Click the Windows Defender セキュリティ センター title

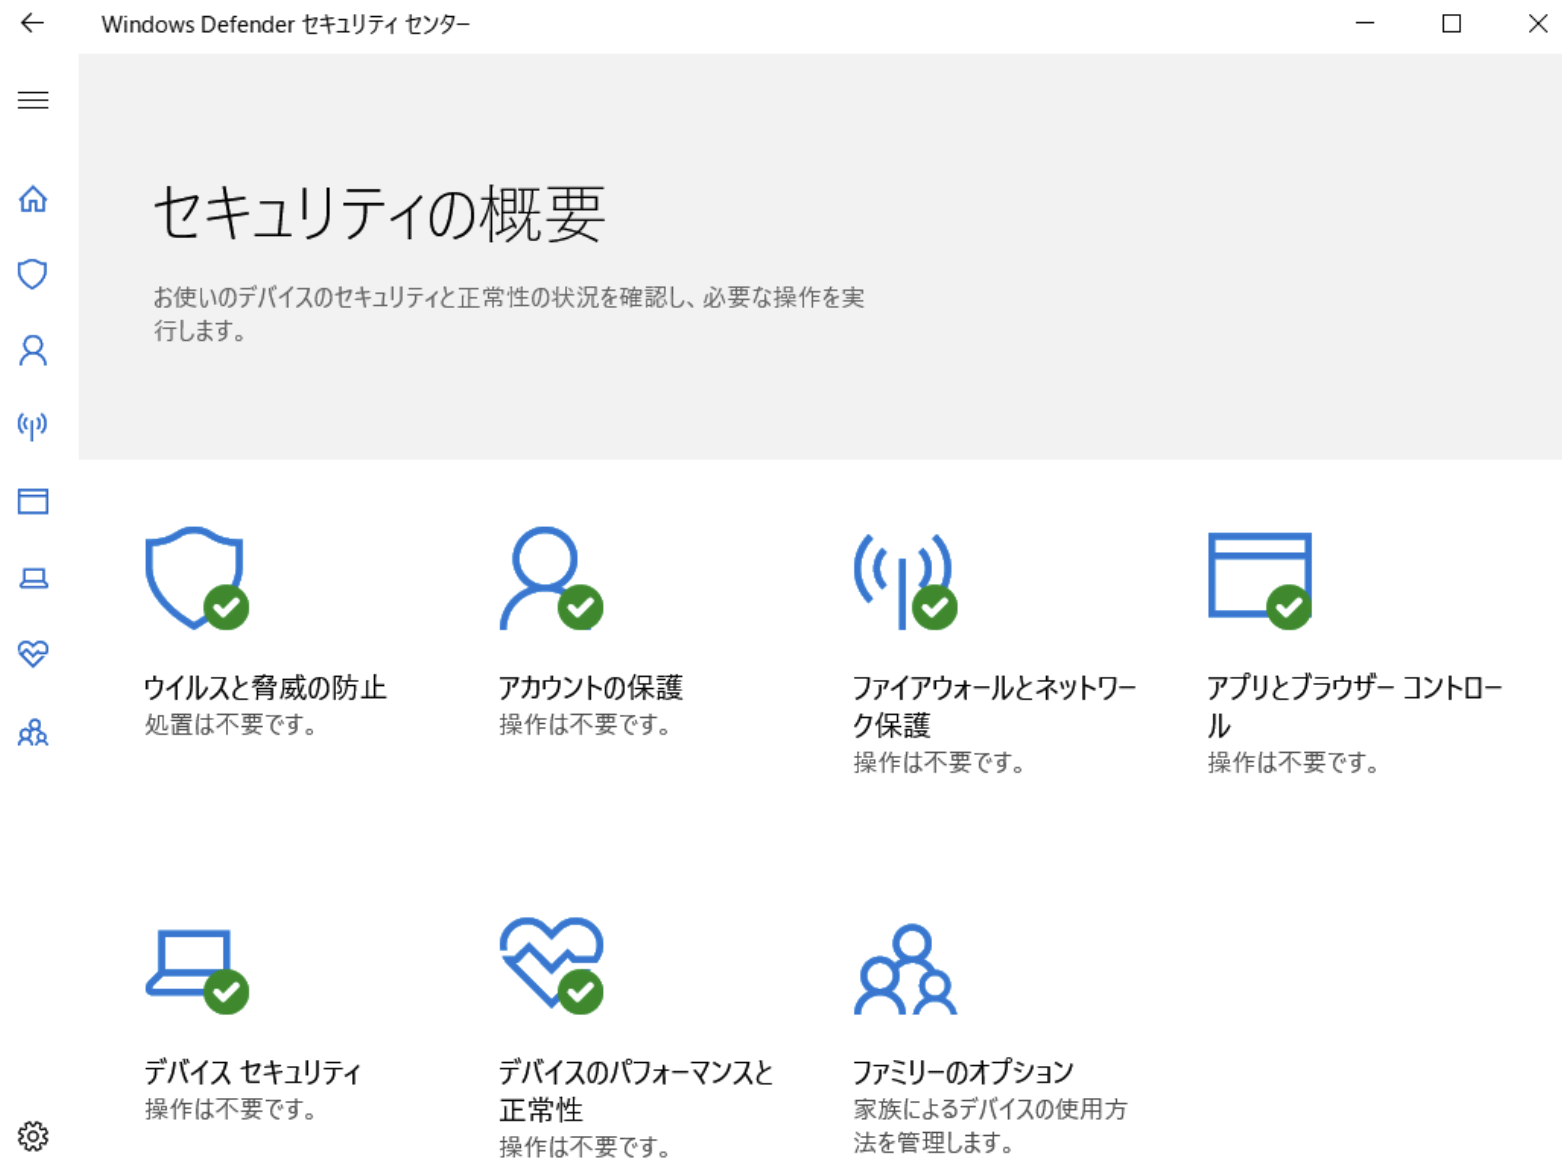point(287,23)
